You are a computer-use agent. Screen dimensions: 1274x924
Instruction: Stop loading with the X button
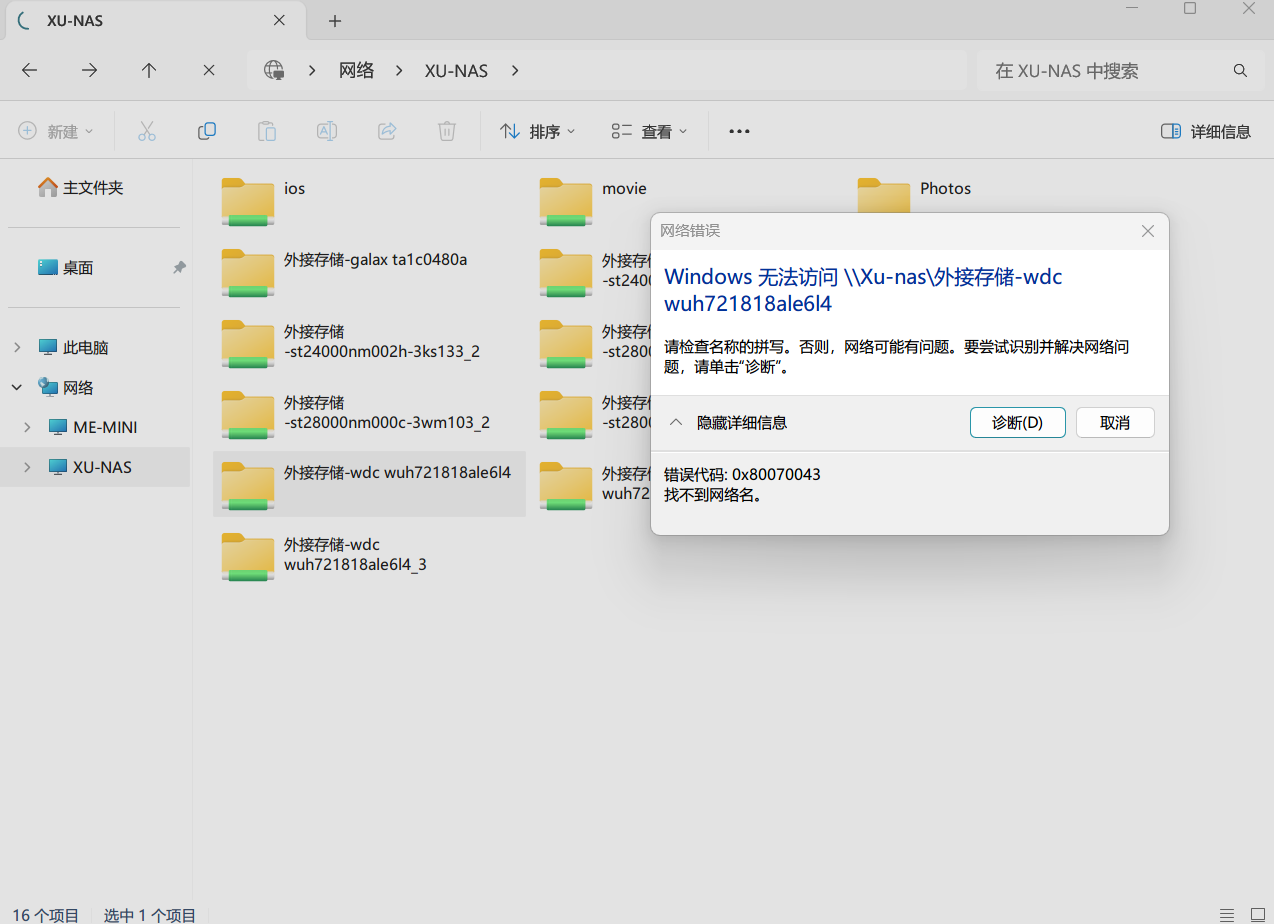tap(209, 70)
